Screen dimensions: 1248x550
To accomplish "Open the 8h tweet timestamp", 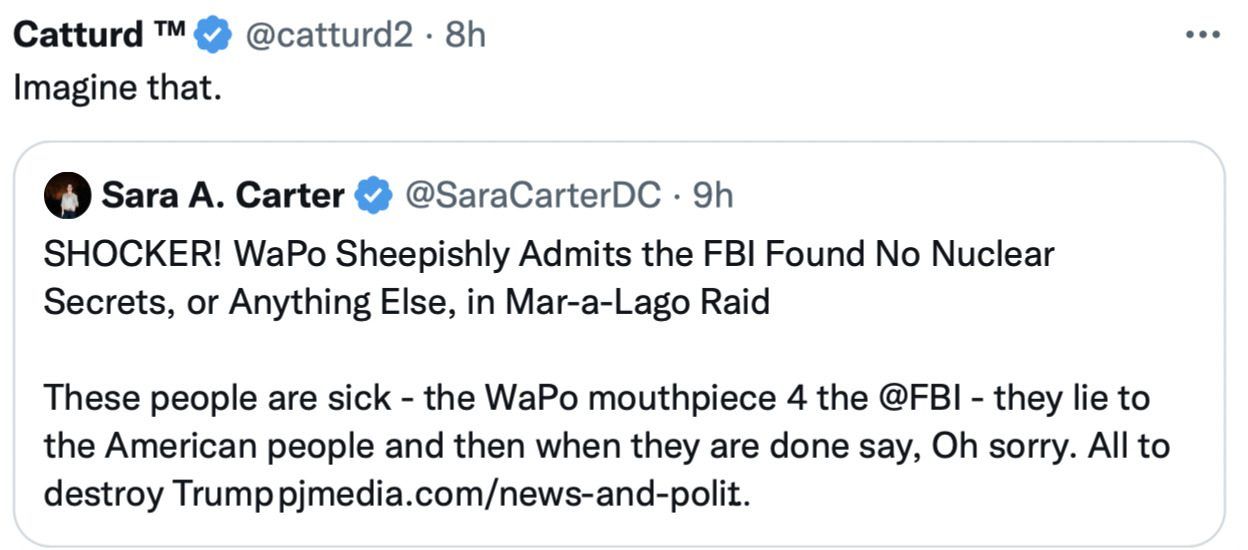I will (465, 35).
